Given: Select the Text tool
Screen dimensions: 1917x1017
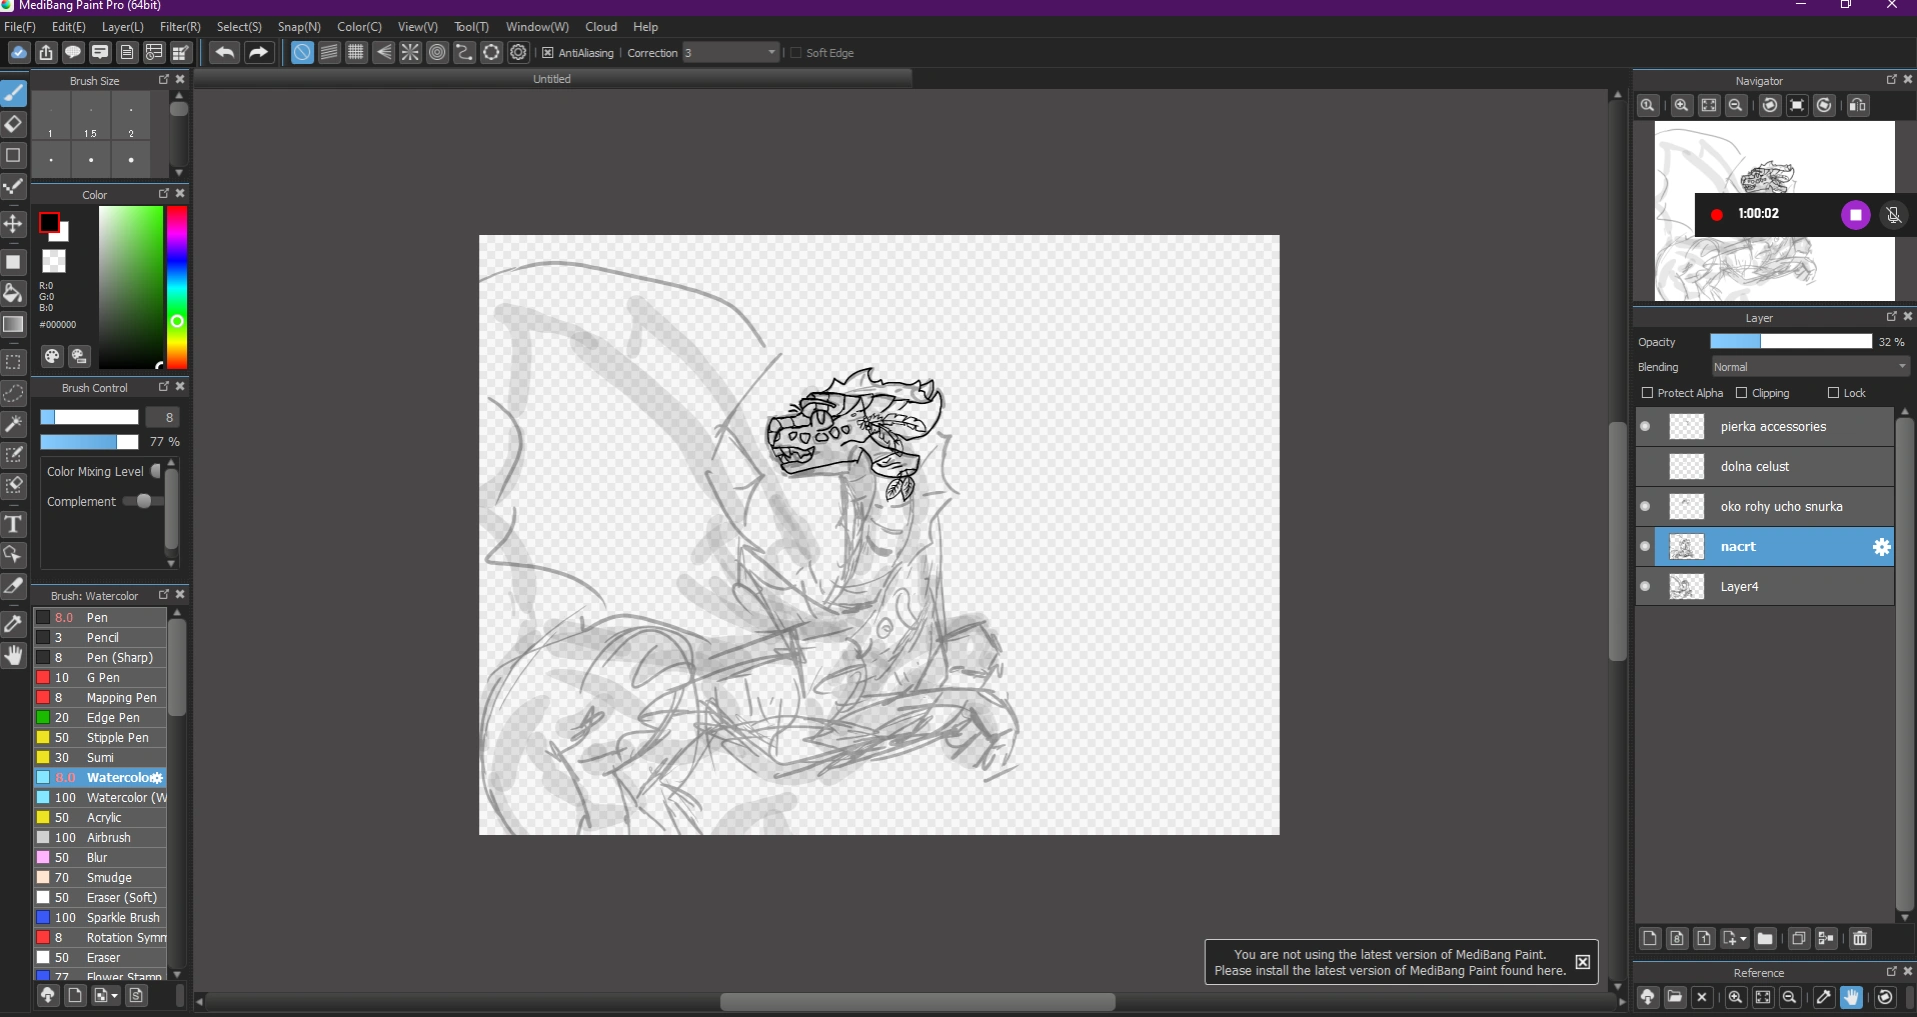Looking at the screenshot, I should [14, 524].
